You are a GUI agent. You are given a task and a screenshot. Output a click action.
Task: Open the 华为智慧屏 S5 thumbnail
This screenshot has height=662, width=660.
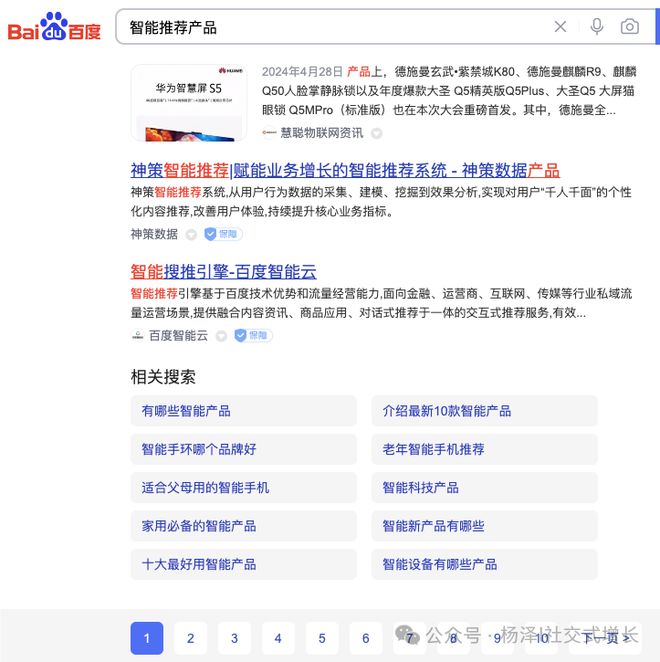tap(189, 103)
